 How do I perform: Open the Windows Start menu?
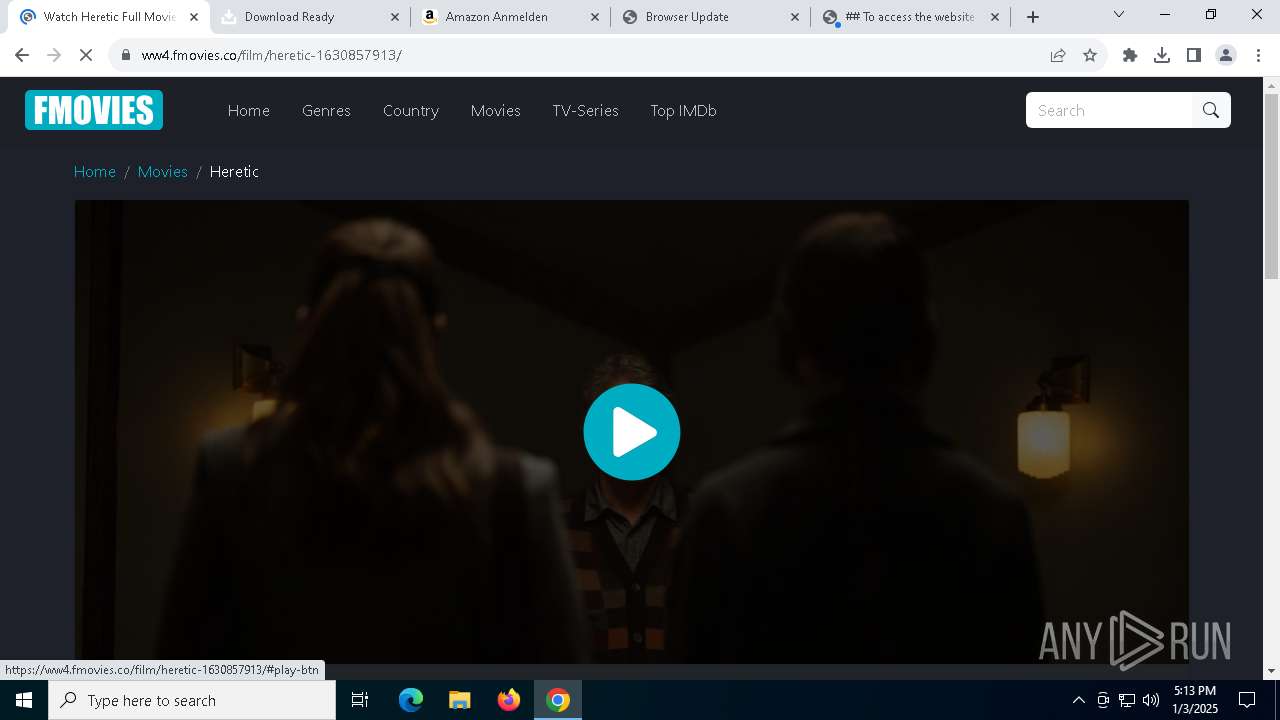[24, 700]
